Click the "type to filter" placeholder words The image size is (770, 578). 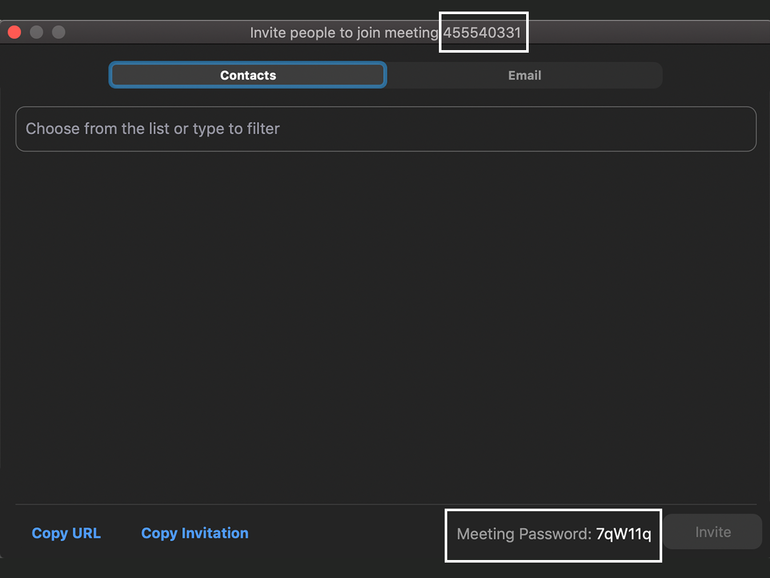tap(236, 129)
